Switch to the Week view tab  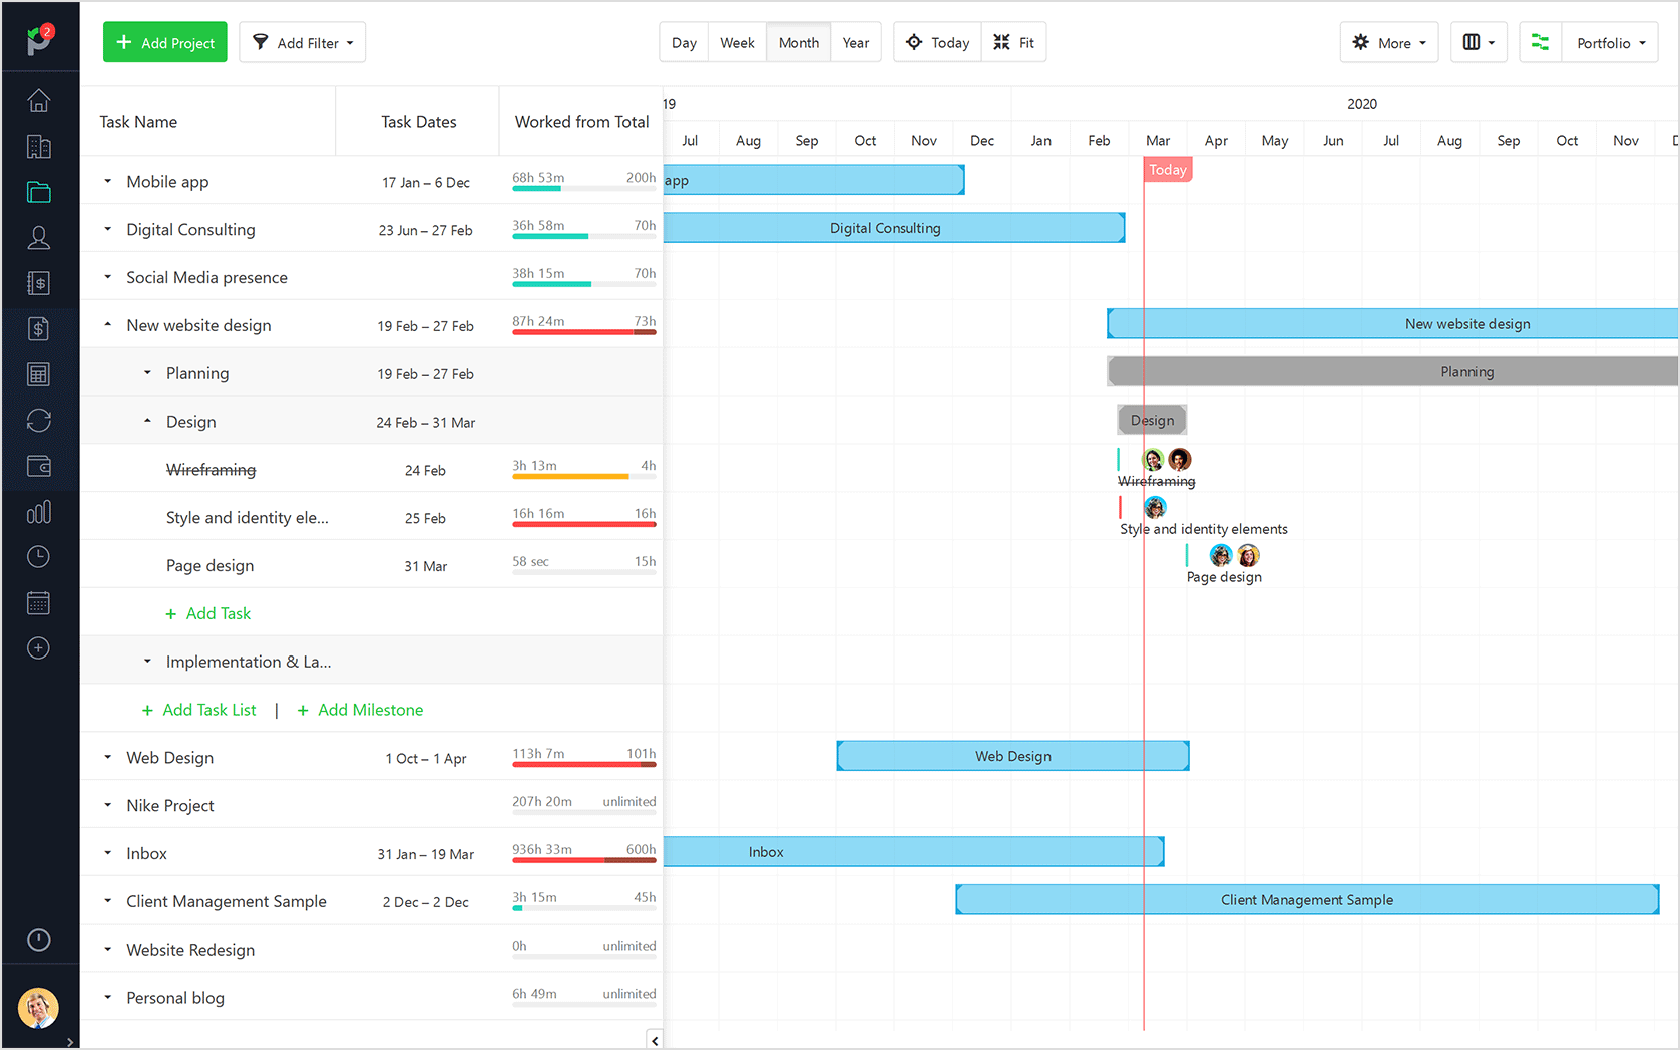click(x=737, y=42)
